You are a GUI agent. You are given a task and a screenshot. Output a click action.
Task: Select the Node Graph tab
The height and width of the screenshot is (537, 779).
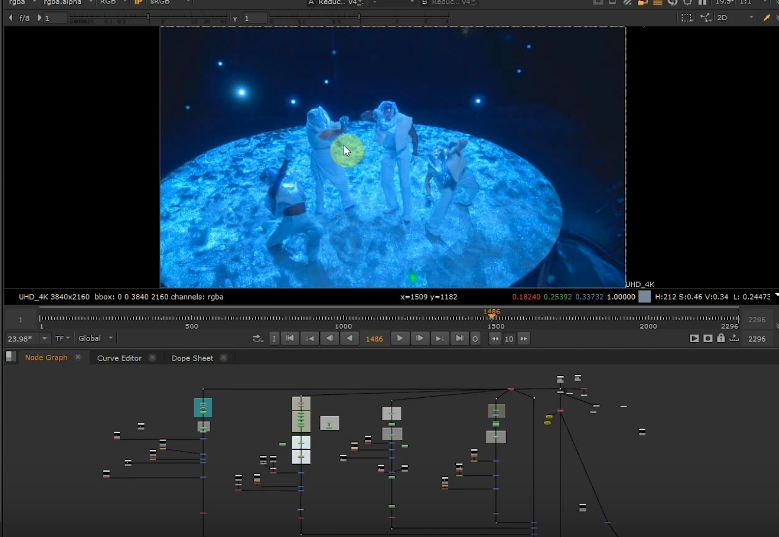(46, 358)
